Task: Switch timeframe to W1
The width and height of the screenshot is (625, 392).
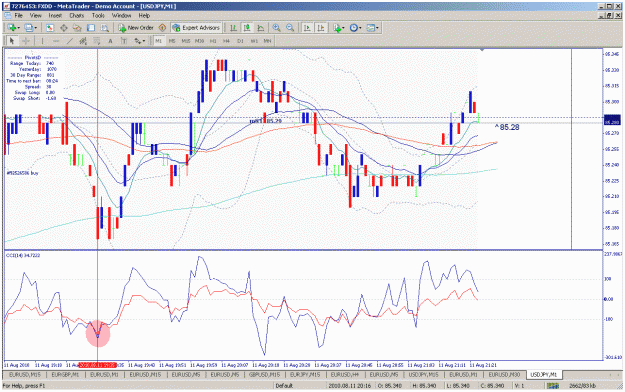Action: pyautogui.click(x=254, y=41)
